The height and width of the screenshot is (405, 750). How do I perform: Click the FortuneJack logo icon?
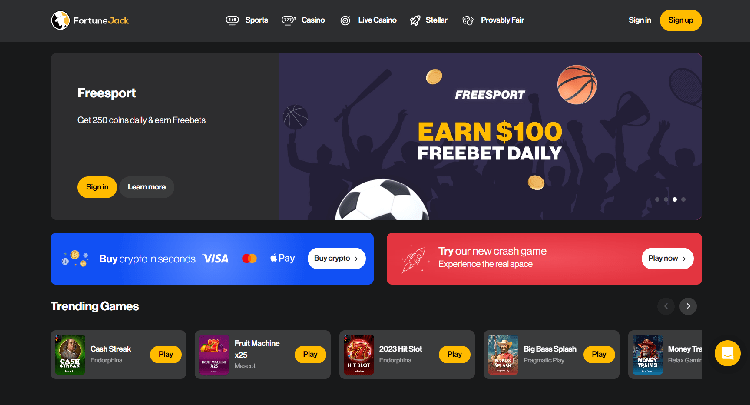(60, 21)
